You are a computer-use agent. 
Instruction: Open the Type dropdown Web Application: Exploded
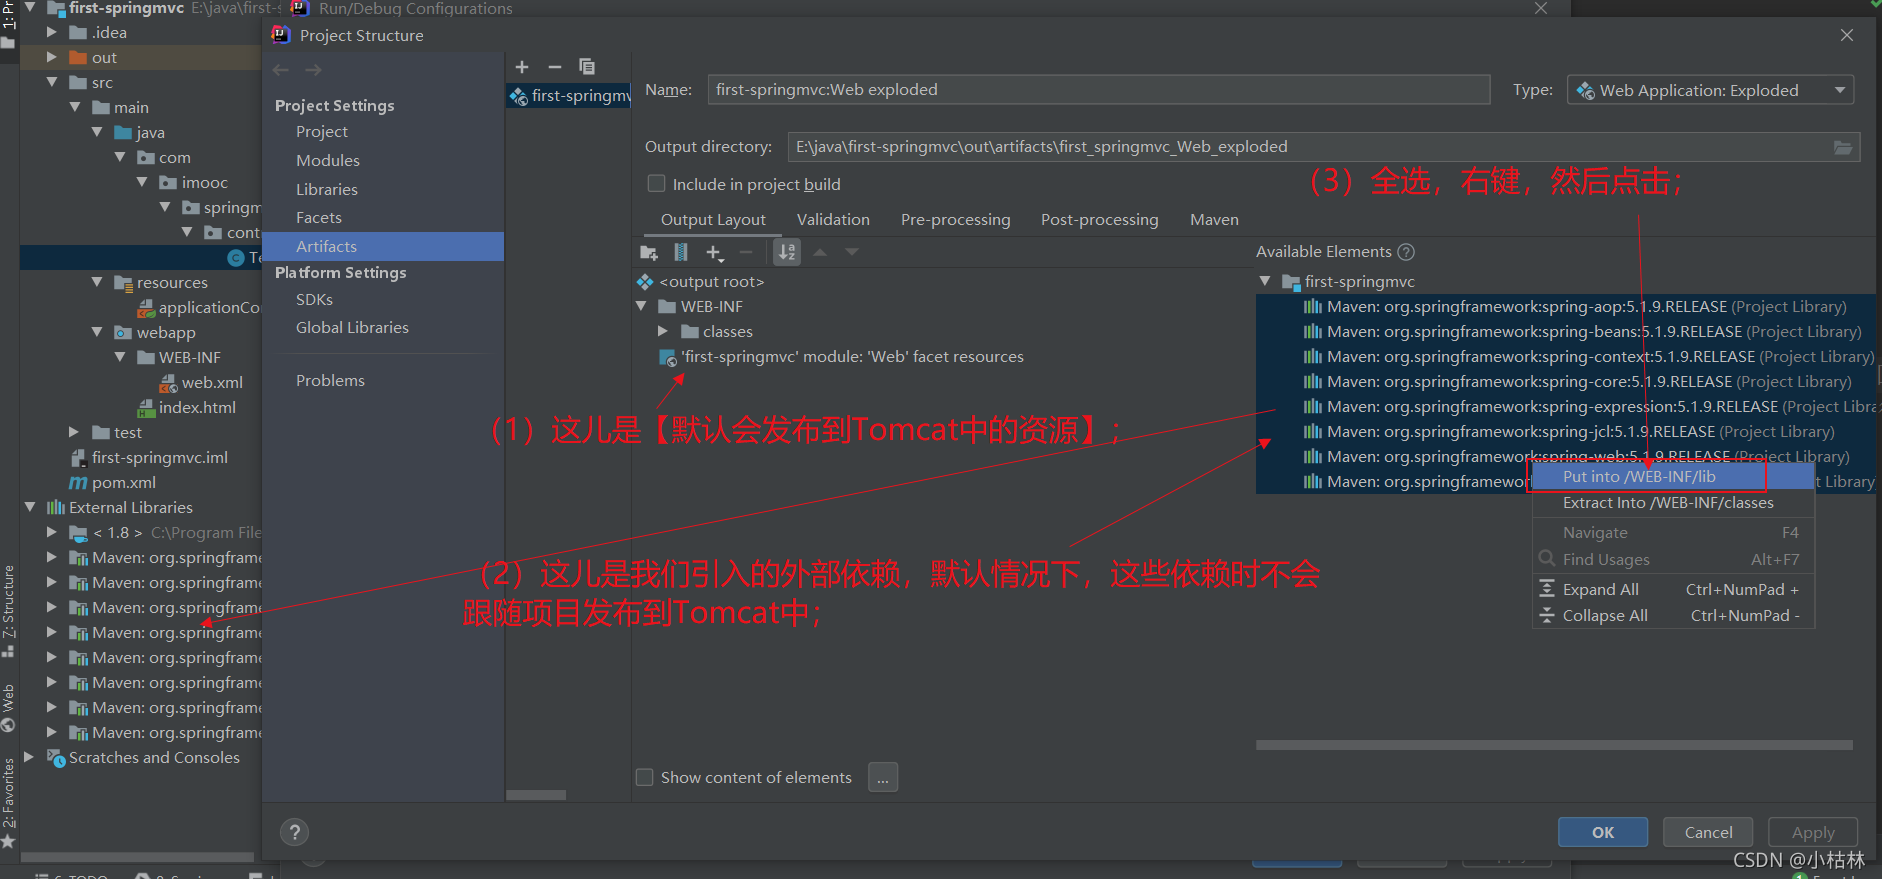[x=1710, y=90]
